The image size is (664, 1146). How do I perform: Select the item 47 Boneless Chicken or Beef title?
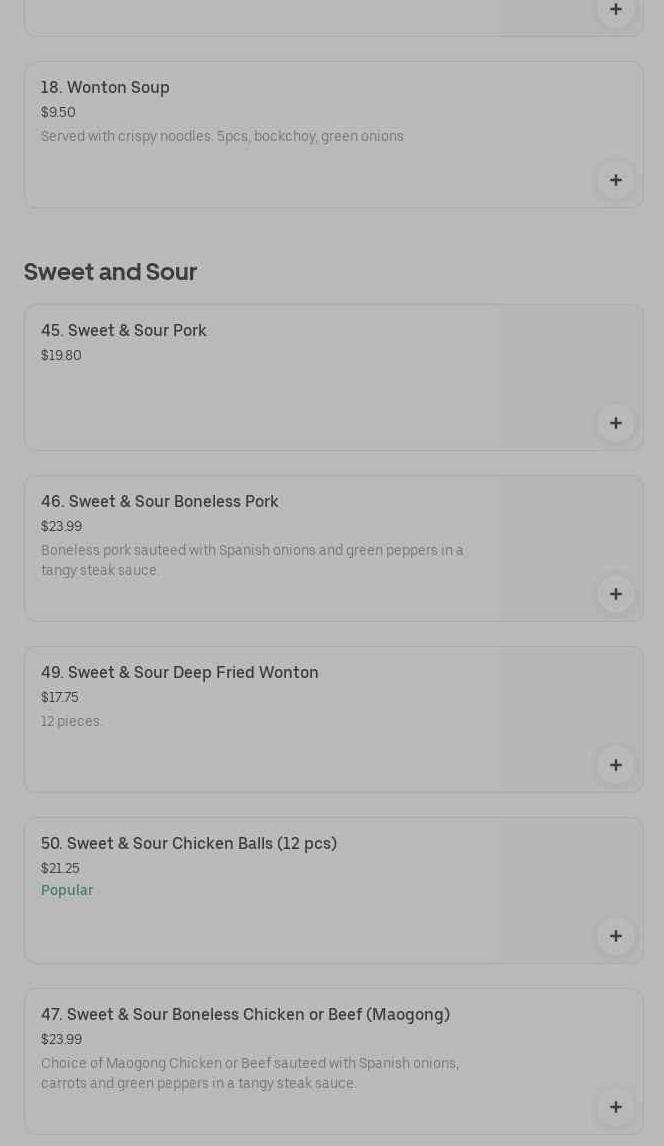click(245, 1015)
